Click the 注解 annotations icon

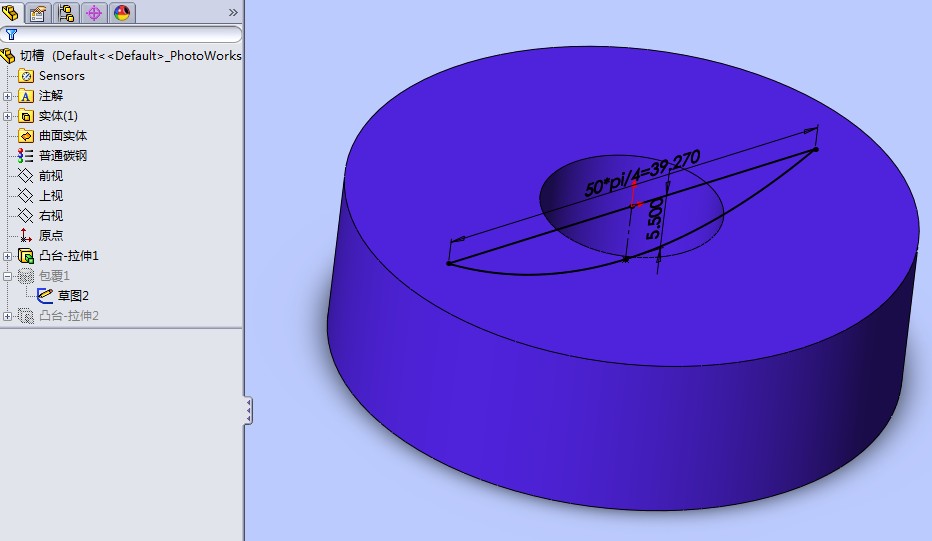point(26,96)
